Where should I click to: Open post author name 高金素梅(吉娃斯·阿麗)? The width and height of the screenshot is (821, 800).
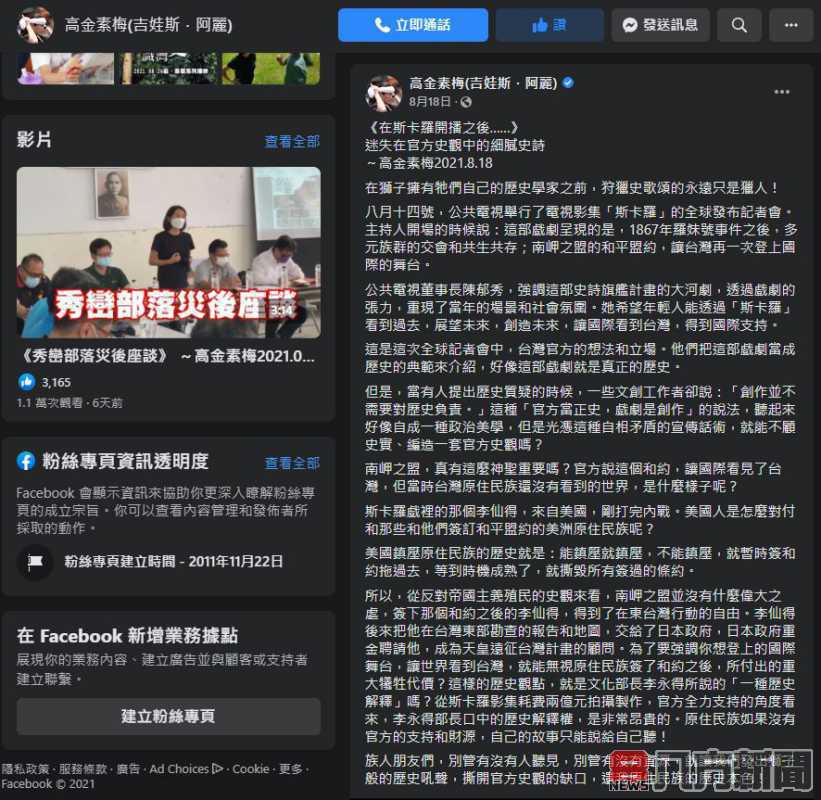(483, 83)
